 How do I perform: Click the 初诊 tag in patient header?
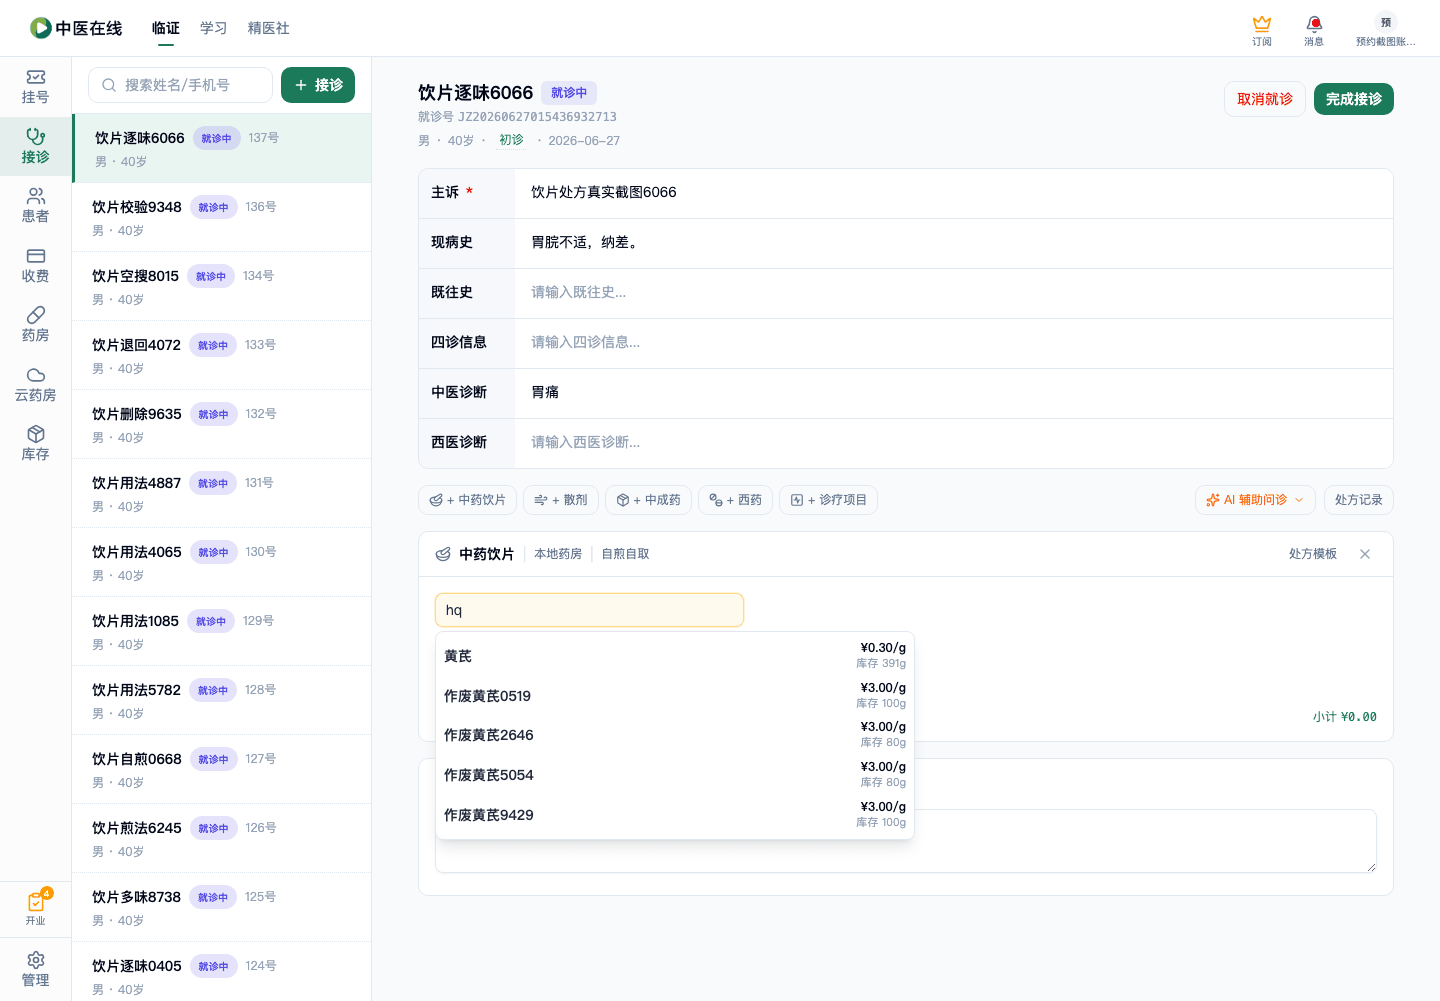511,140
